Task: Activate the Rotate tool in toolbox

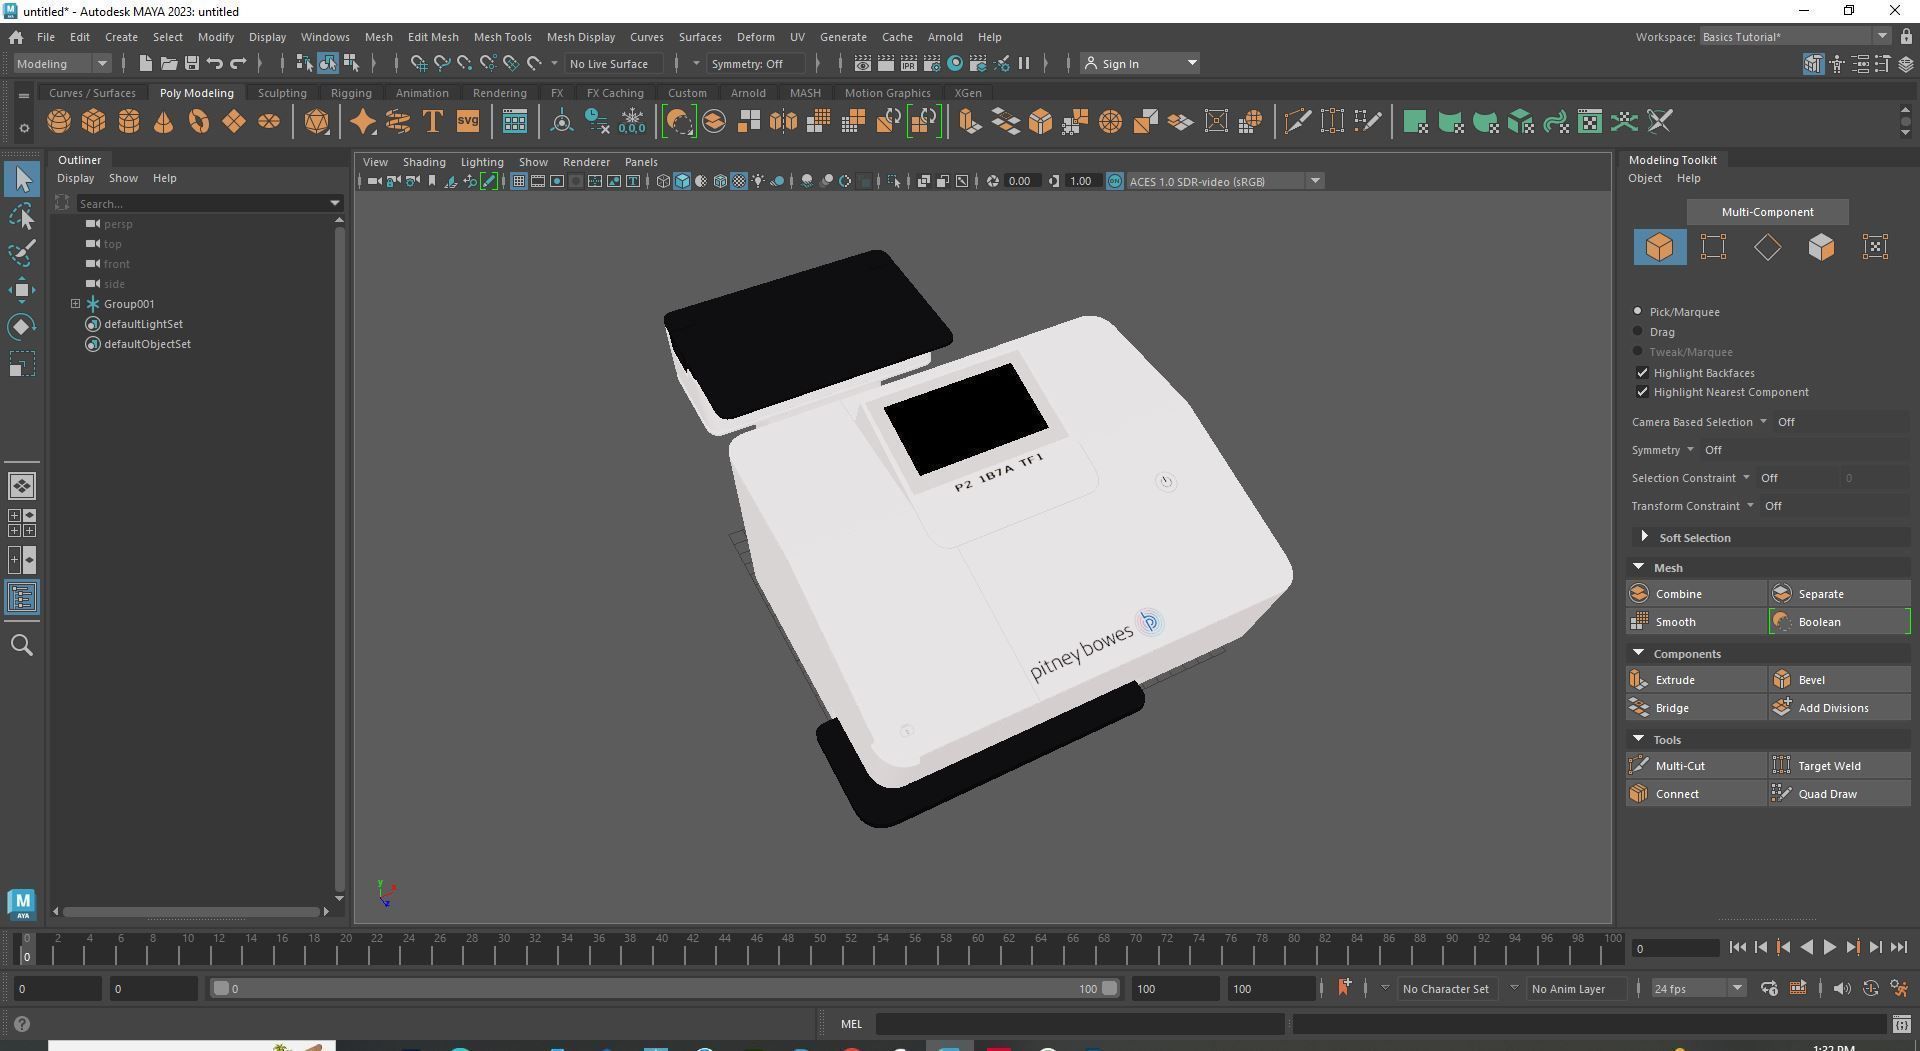Action: (22, 327)
